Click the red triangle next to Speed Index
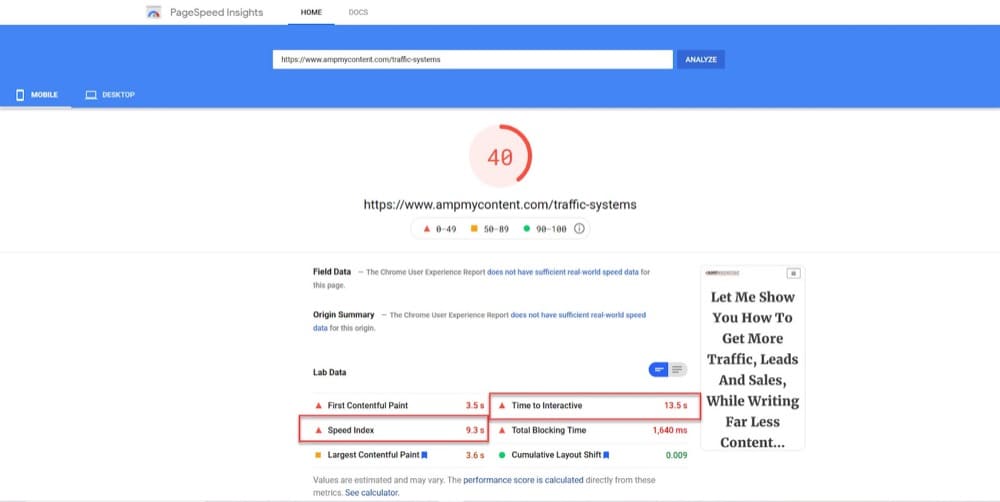 (319, 430)
